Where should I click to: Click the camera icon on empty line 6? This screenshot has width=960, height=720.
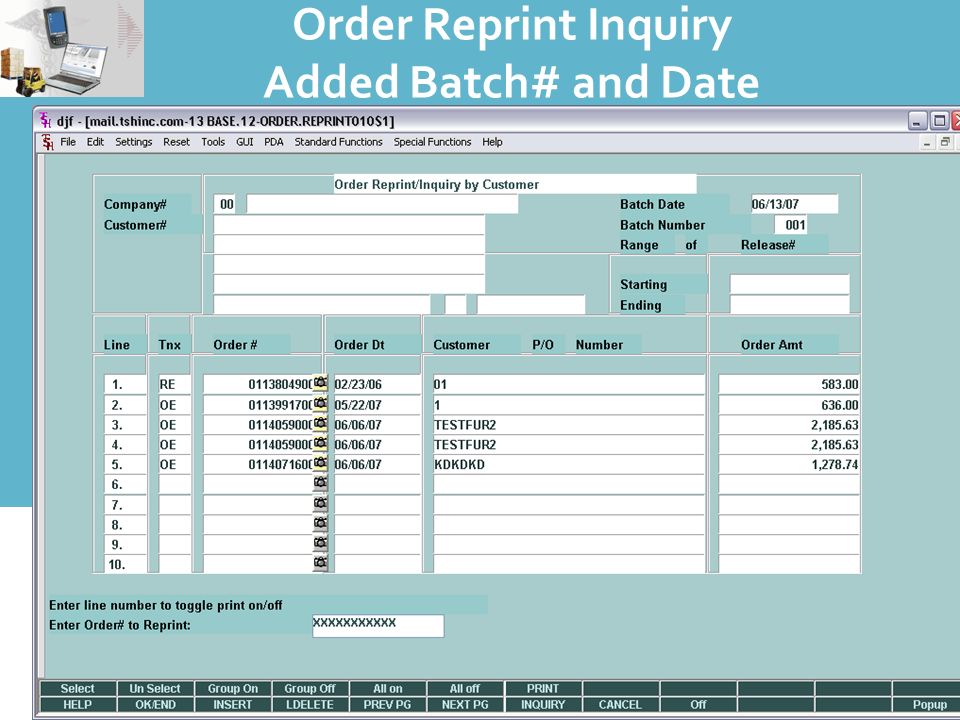(320, 483)
